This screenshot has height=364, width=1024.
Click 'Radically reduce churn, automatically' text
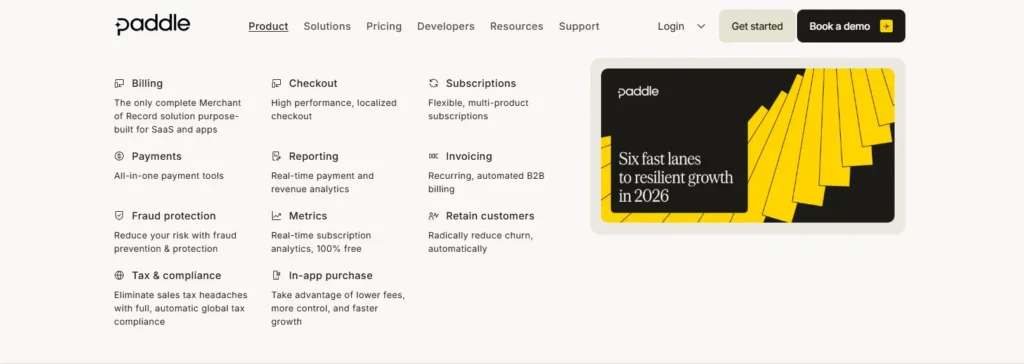(480, 242)
